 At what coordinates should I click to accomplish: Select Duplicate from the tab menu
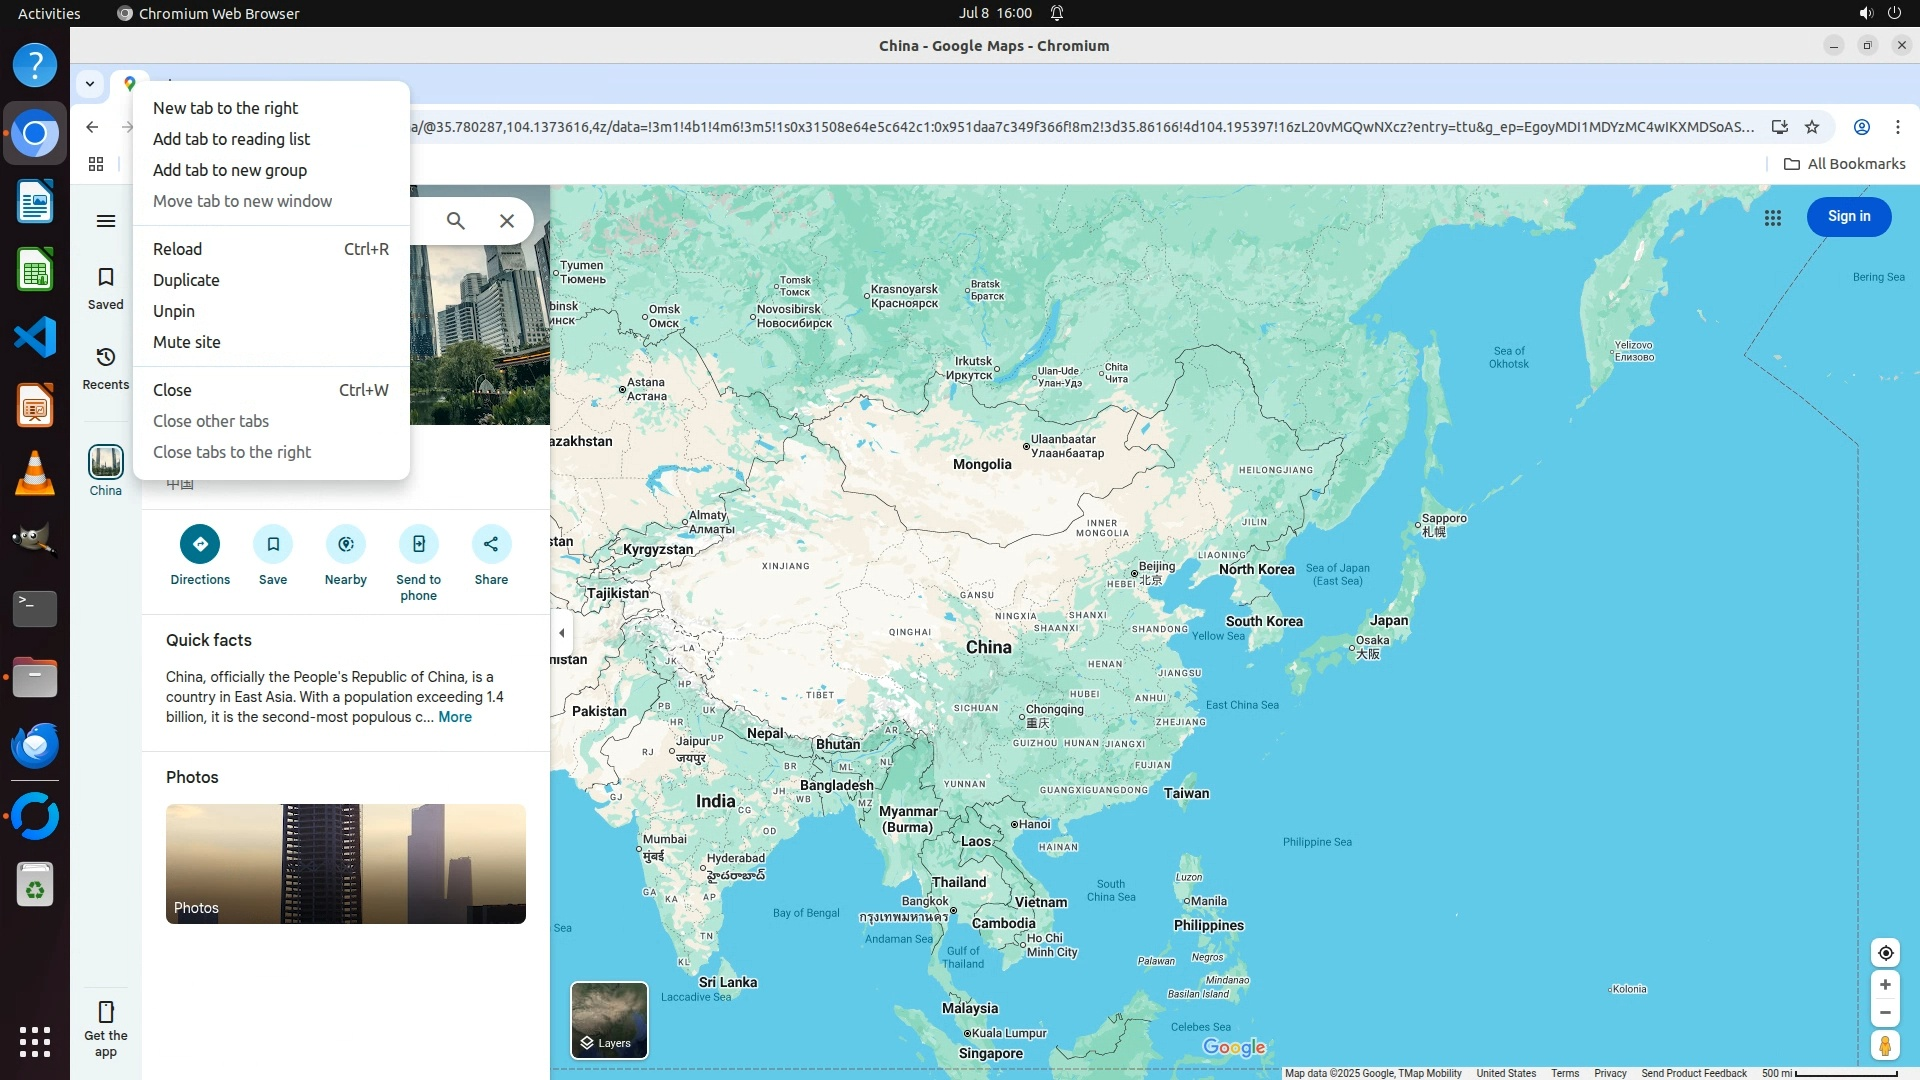pos(186,280)
